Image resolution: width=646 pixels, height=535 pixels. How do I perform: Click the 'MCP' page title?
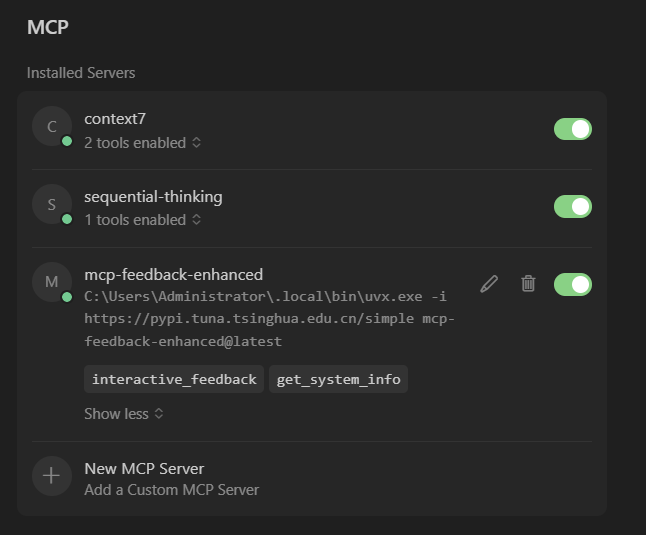pyautogui.click(x=48, y=27)
